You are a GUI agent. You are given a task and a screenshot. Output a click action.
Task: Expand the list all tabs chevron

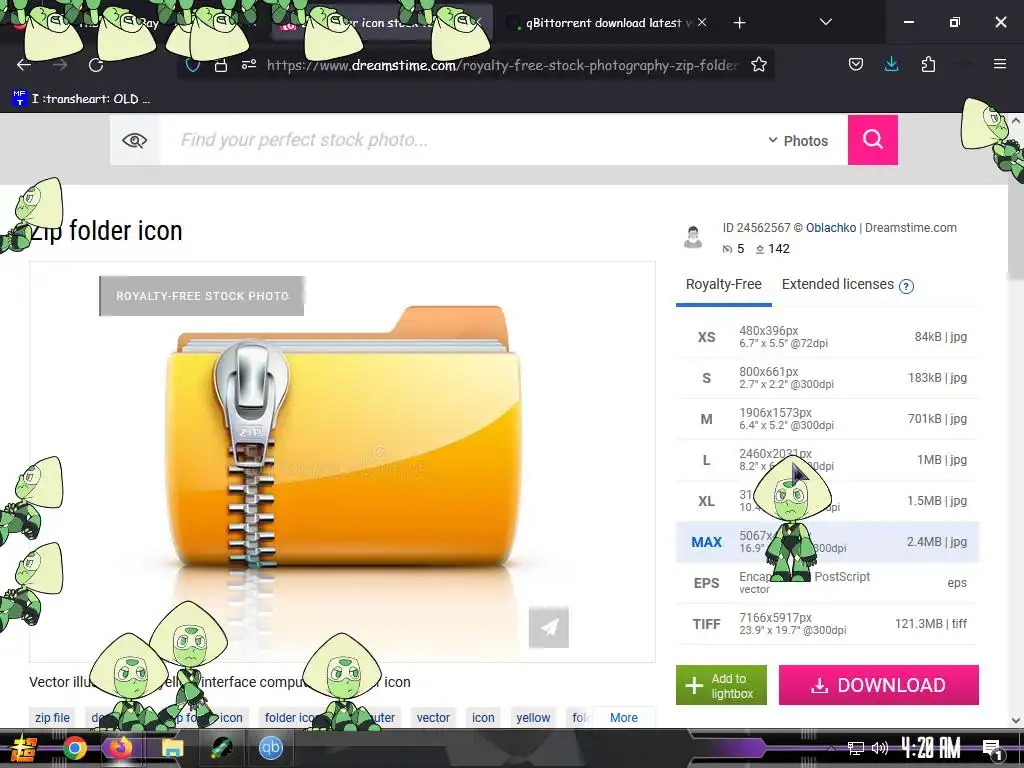pyautogui.click(x=825, y=22)
